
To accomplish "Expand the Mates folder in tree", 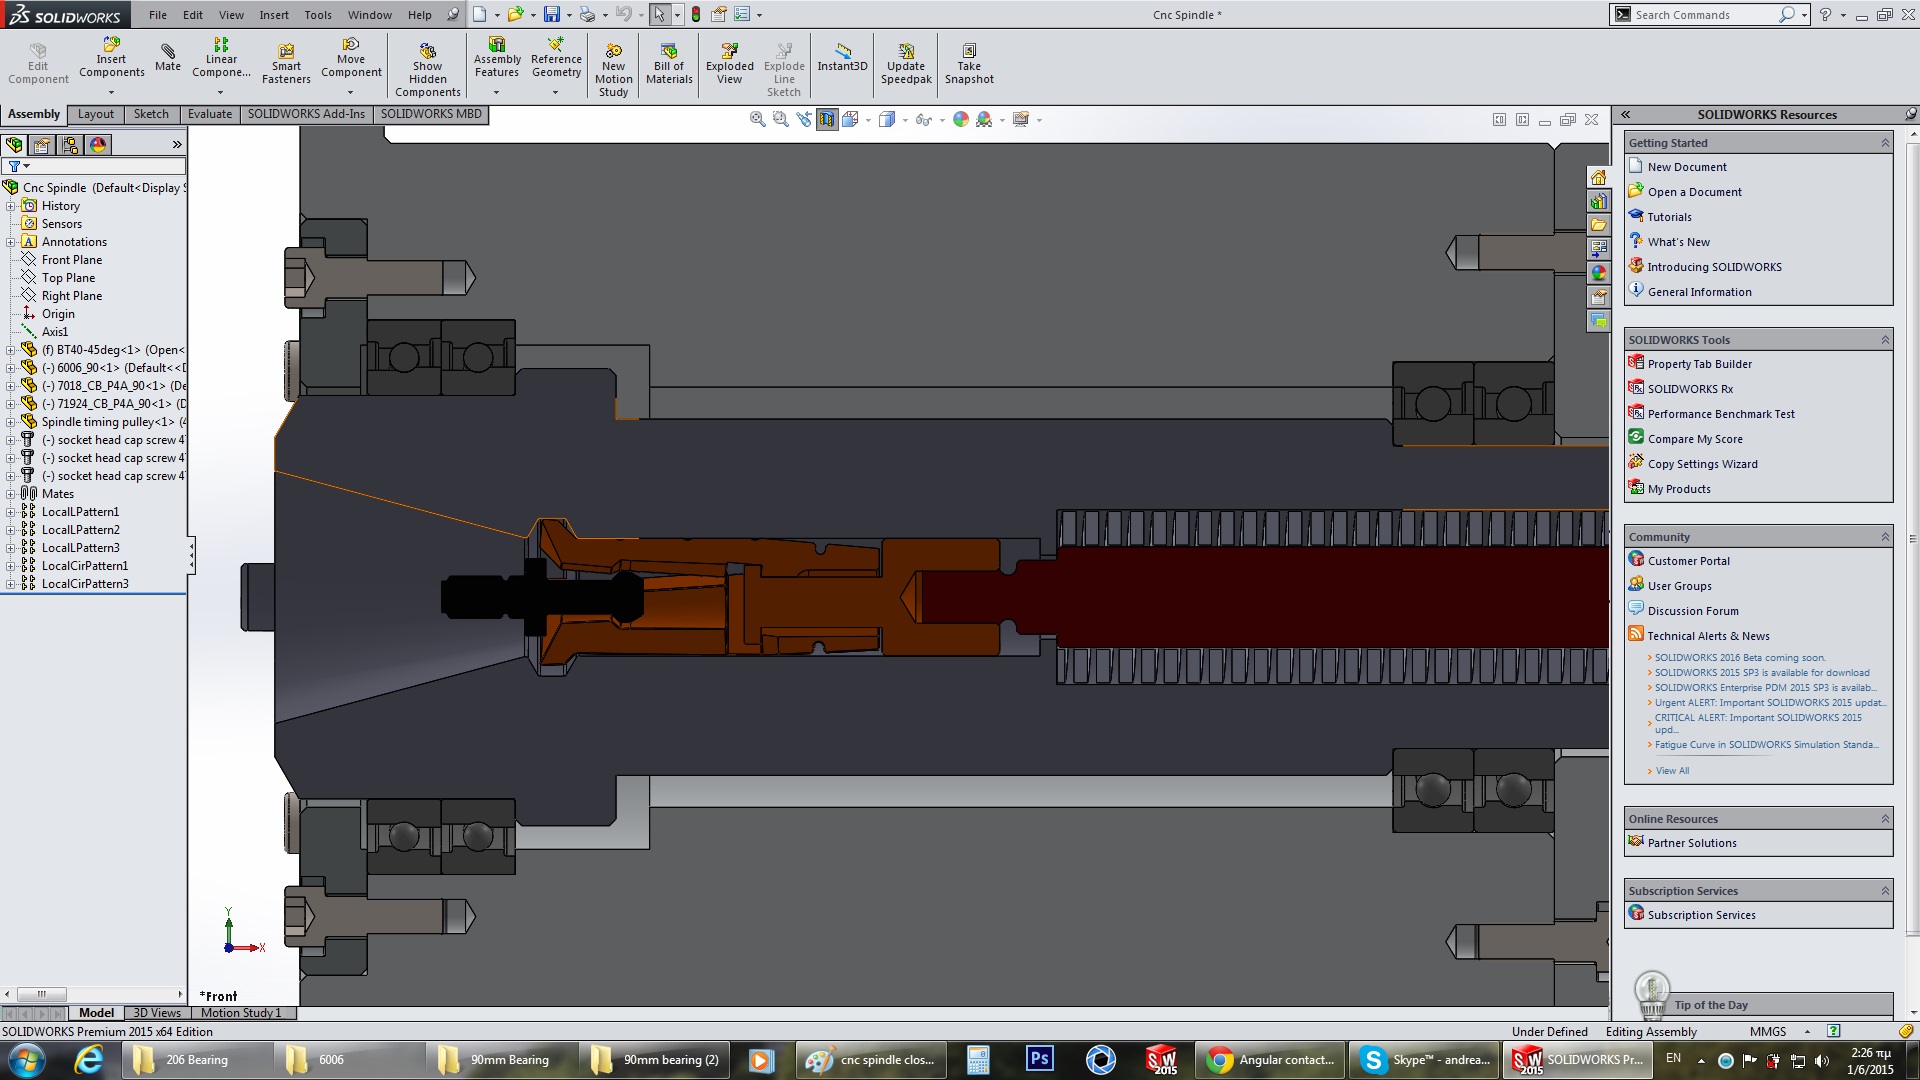I will coord(10,494).
